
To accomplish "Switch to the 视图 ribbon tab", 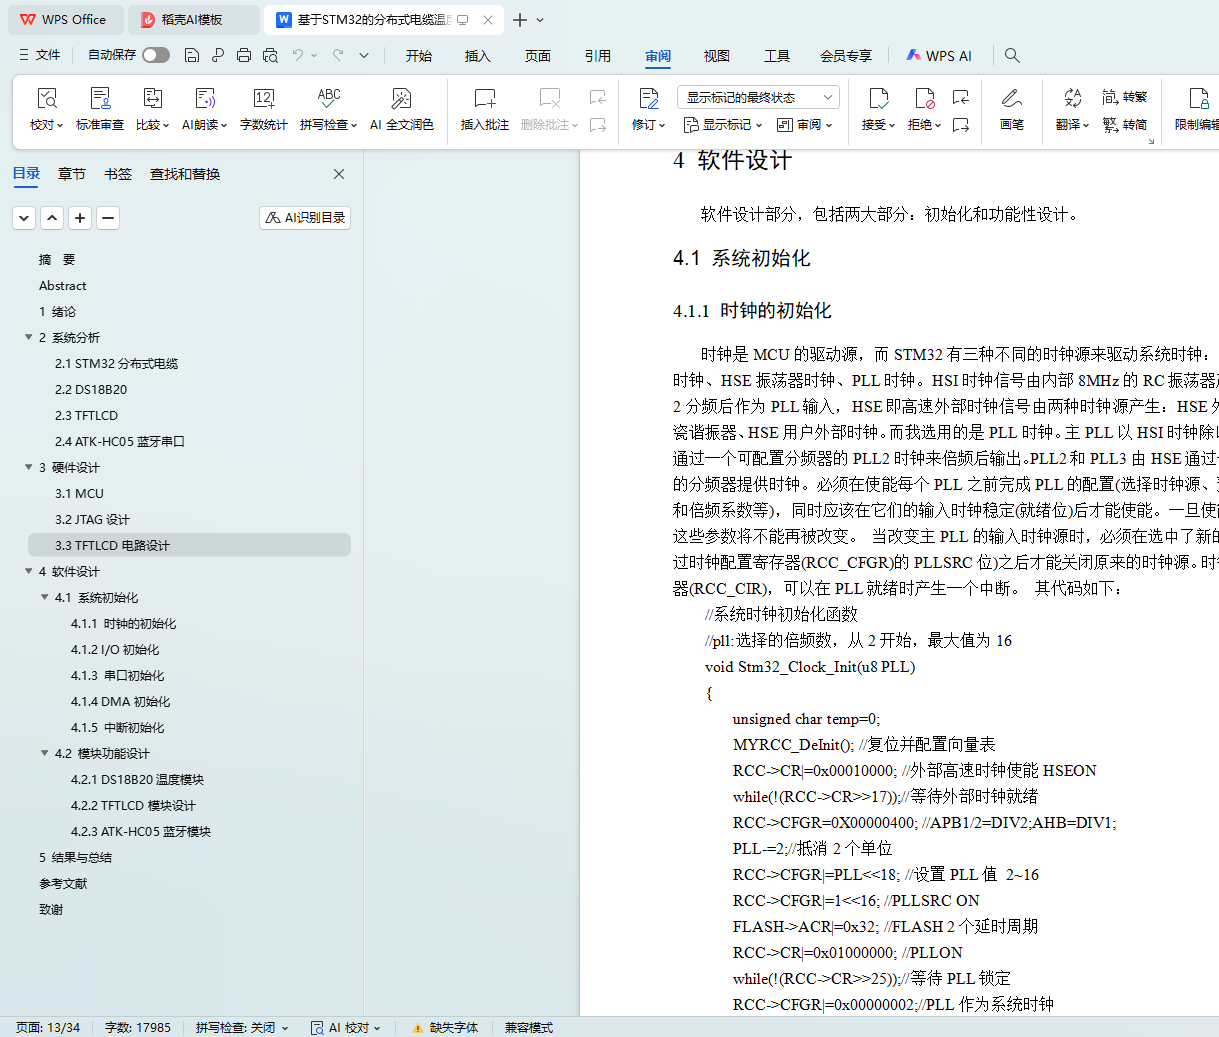I will point(716,56).
